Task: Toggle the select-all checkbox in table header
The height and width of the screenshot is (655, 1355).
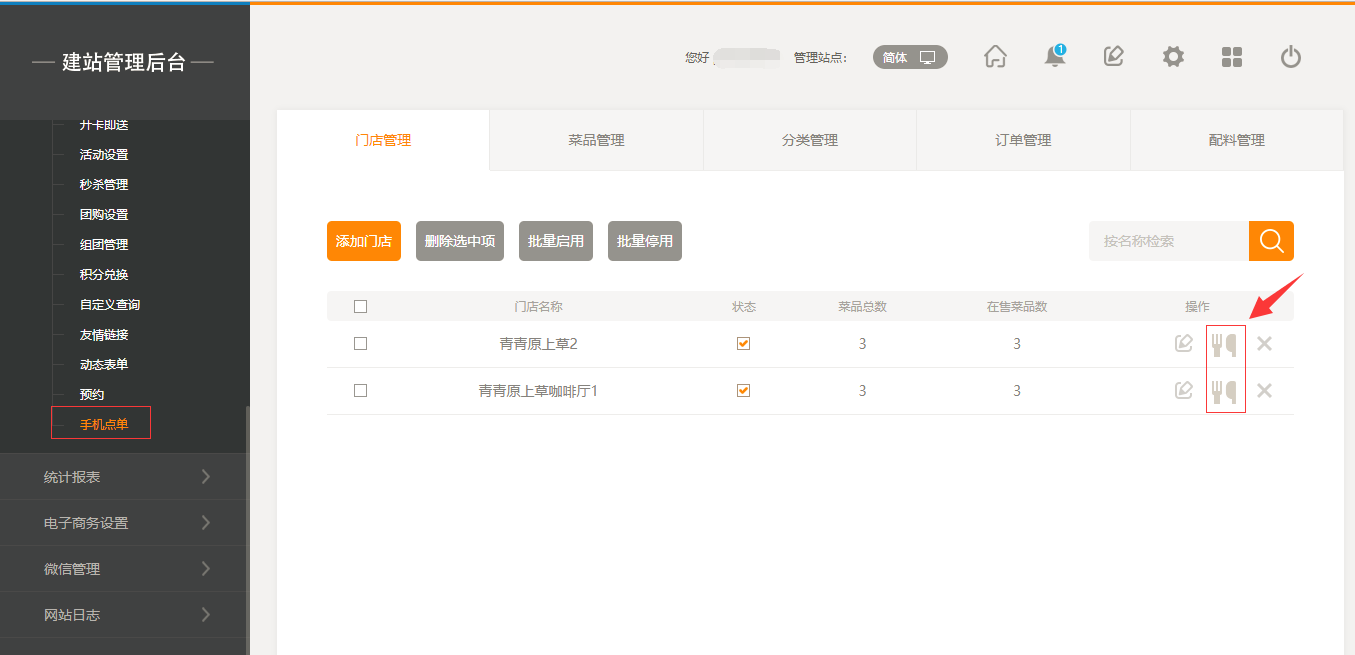Action: pos(361,307)
